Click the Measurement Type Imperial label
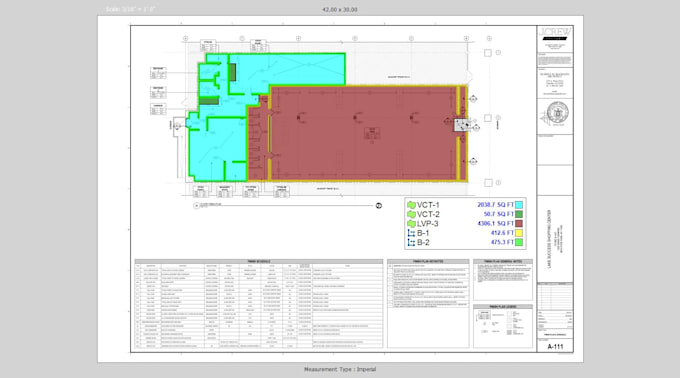680x378 pixels. [x=340, y=369]
